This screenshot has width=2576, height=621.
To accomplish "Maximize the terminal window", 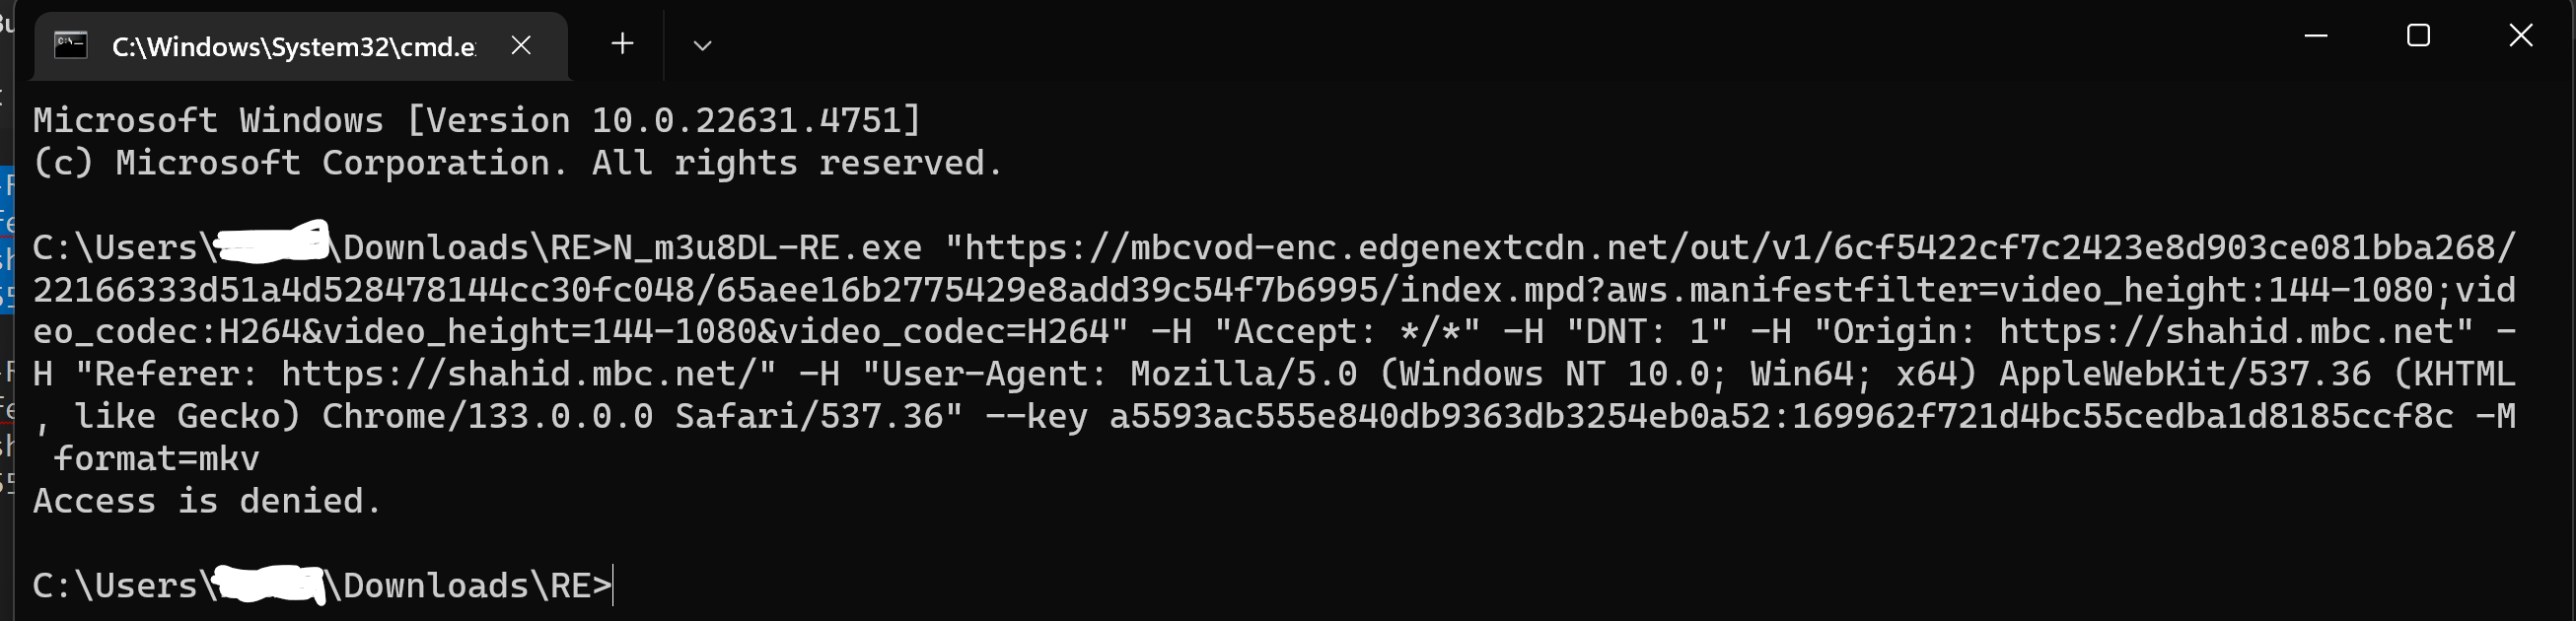I will pyautogui.click(x=2418, y=36).
